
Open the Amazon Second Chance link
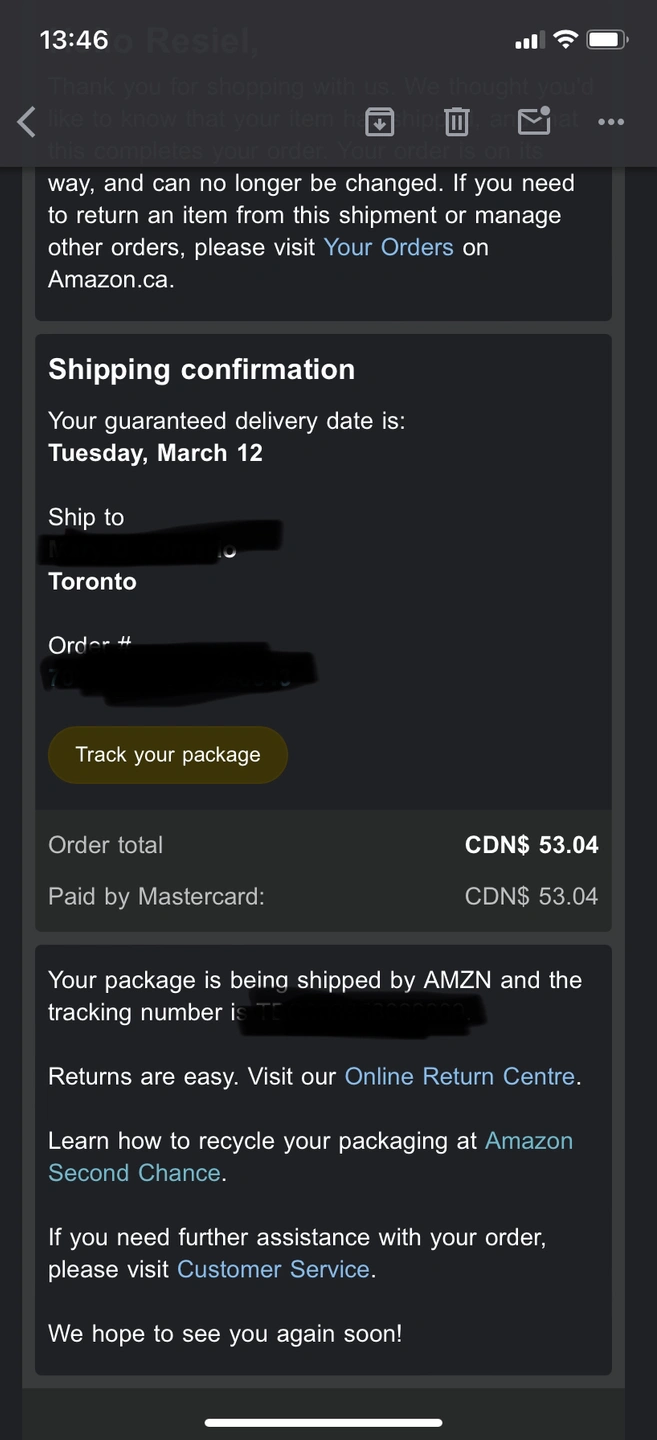pyautogui.click(x=311, y=1157)
